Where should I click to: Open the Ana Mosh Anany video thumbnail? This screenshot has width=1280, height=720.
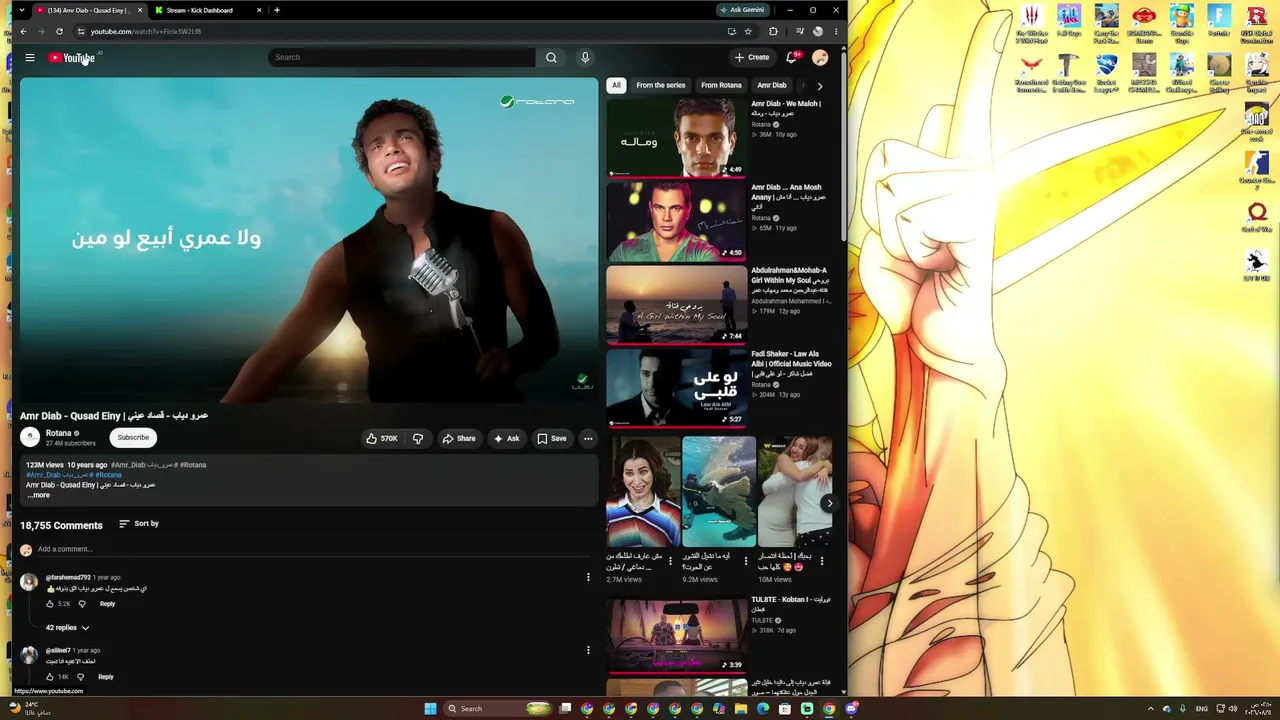pyautogui.click(x=676, y=221)
